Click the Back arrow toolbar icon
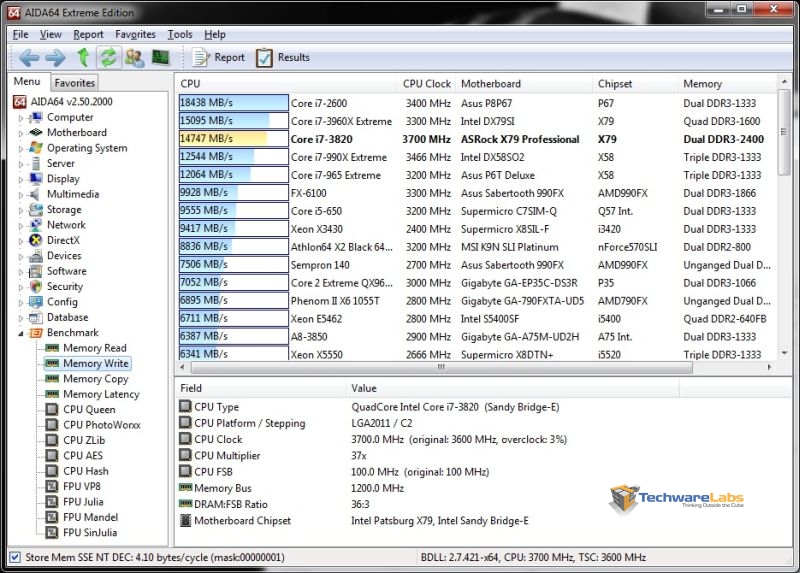Image resolution: width=800 pixels, height=573 pixels. tap(29, 58)
